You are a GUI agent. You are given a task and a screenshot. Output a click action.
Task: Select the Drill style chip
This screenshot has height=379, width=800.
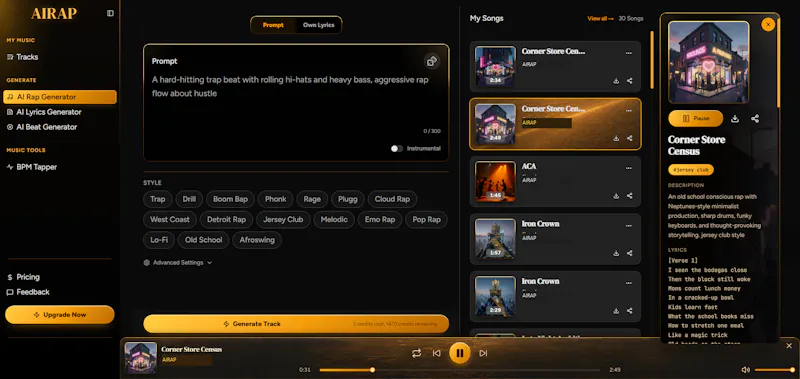[189, 199]
